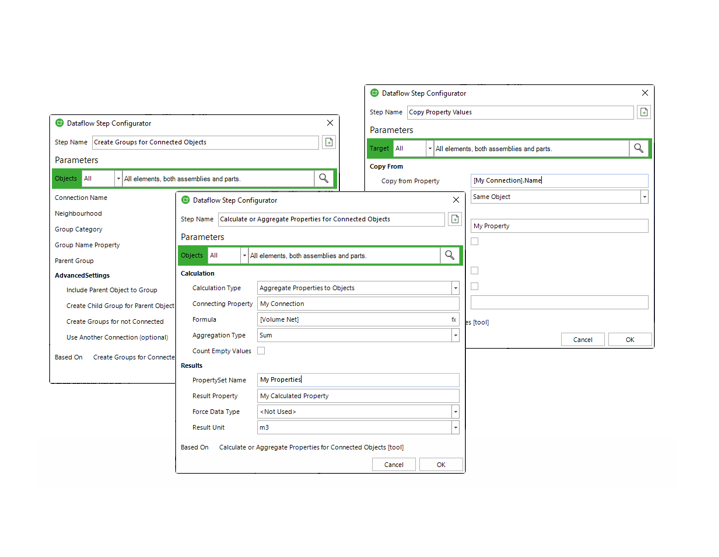Click the filter description field in Copy Property window
Image resolution: width=719 pixels, height=557 pixels.
(531, 148)
